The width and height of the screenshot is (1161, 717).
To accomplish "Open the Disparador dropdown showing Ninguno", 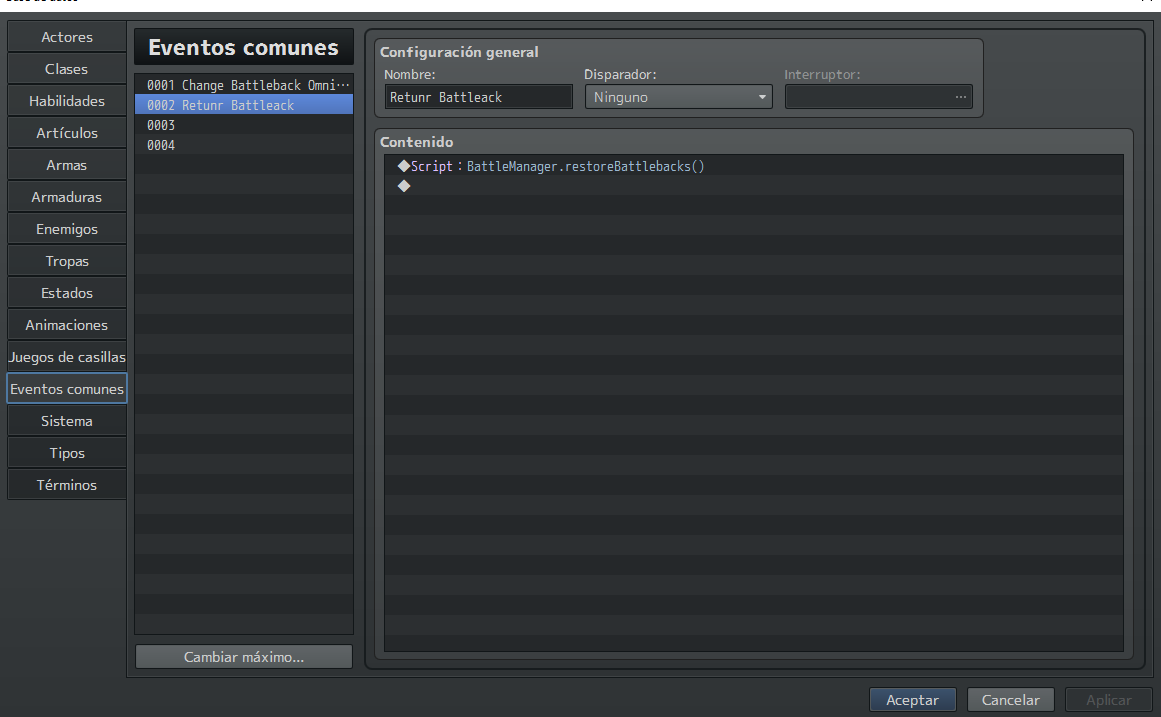I will [678, 97].
